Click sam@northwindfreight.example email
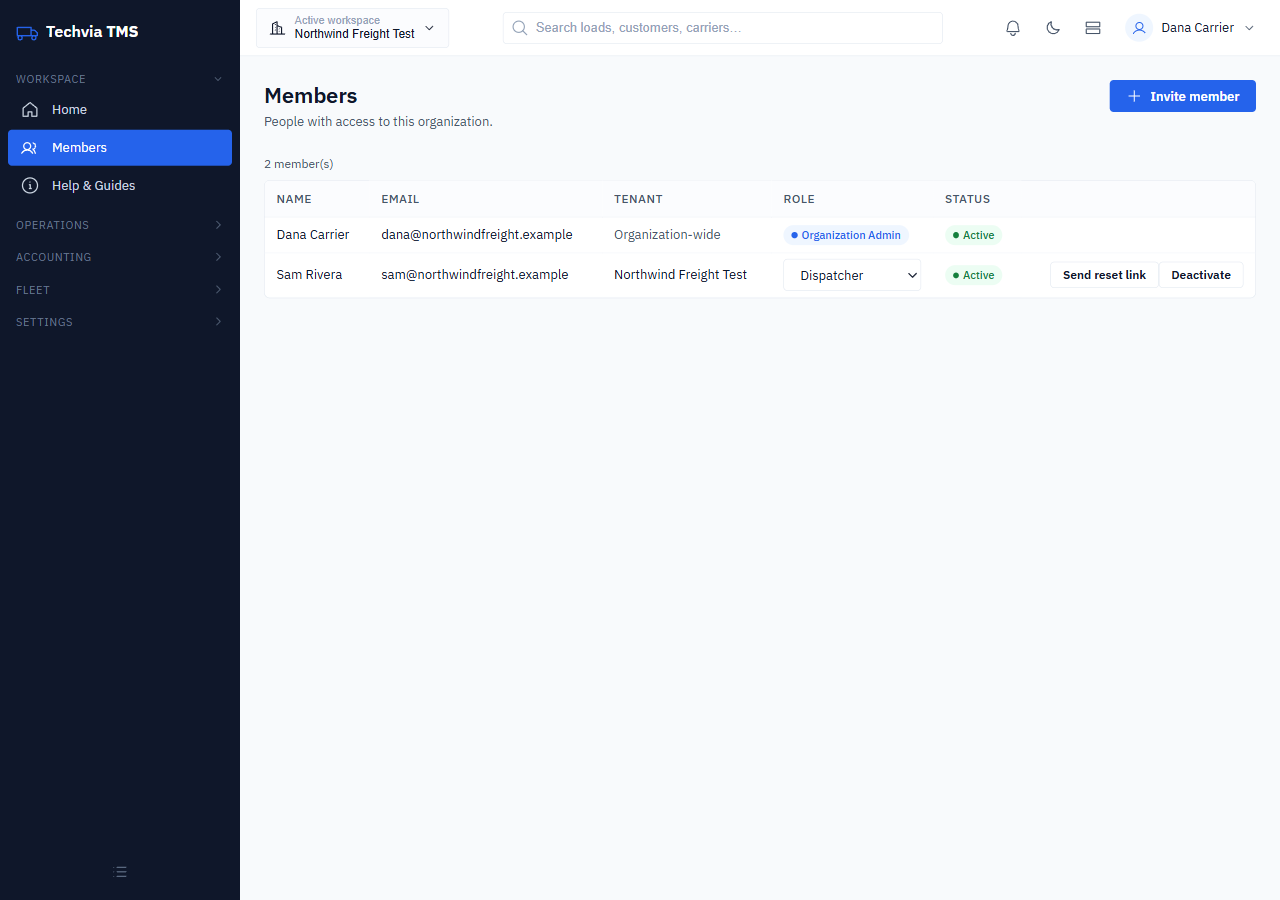Screen dimensions: 1280x900 (475, 275)
